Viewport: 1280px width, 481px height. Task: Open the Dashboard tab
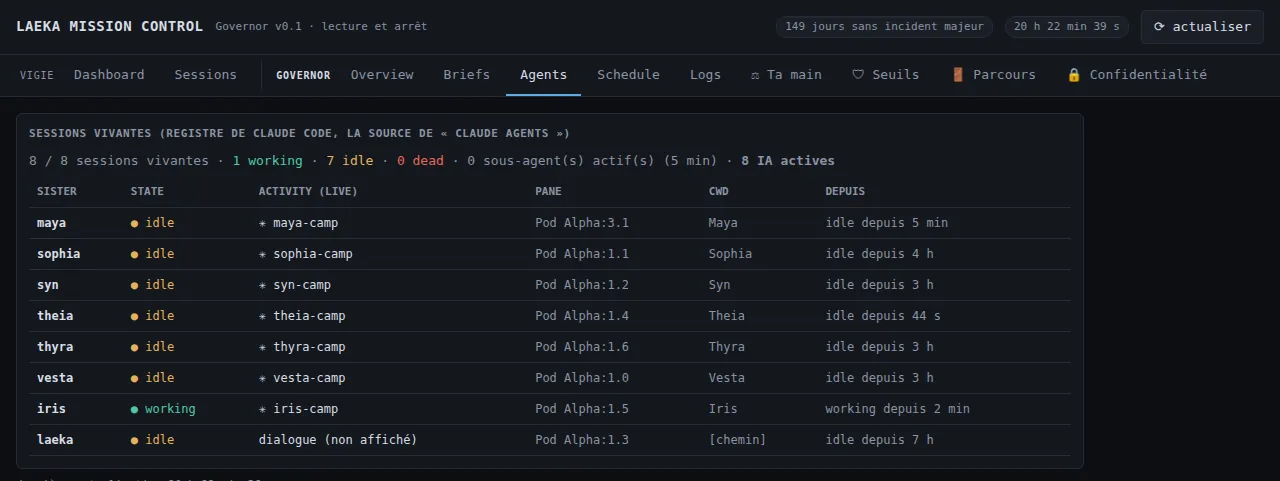[x=109, y=75]
